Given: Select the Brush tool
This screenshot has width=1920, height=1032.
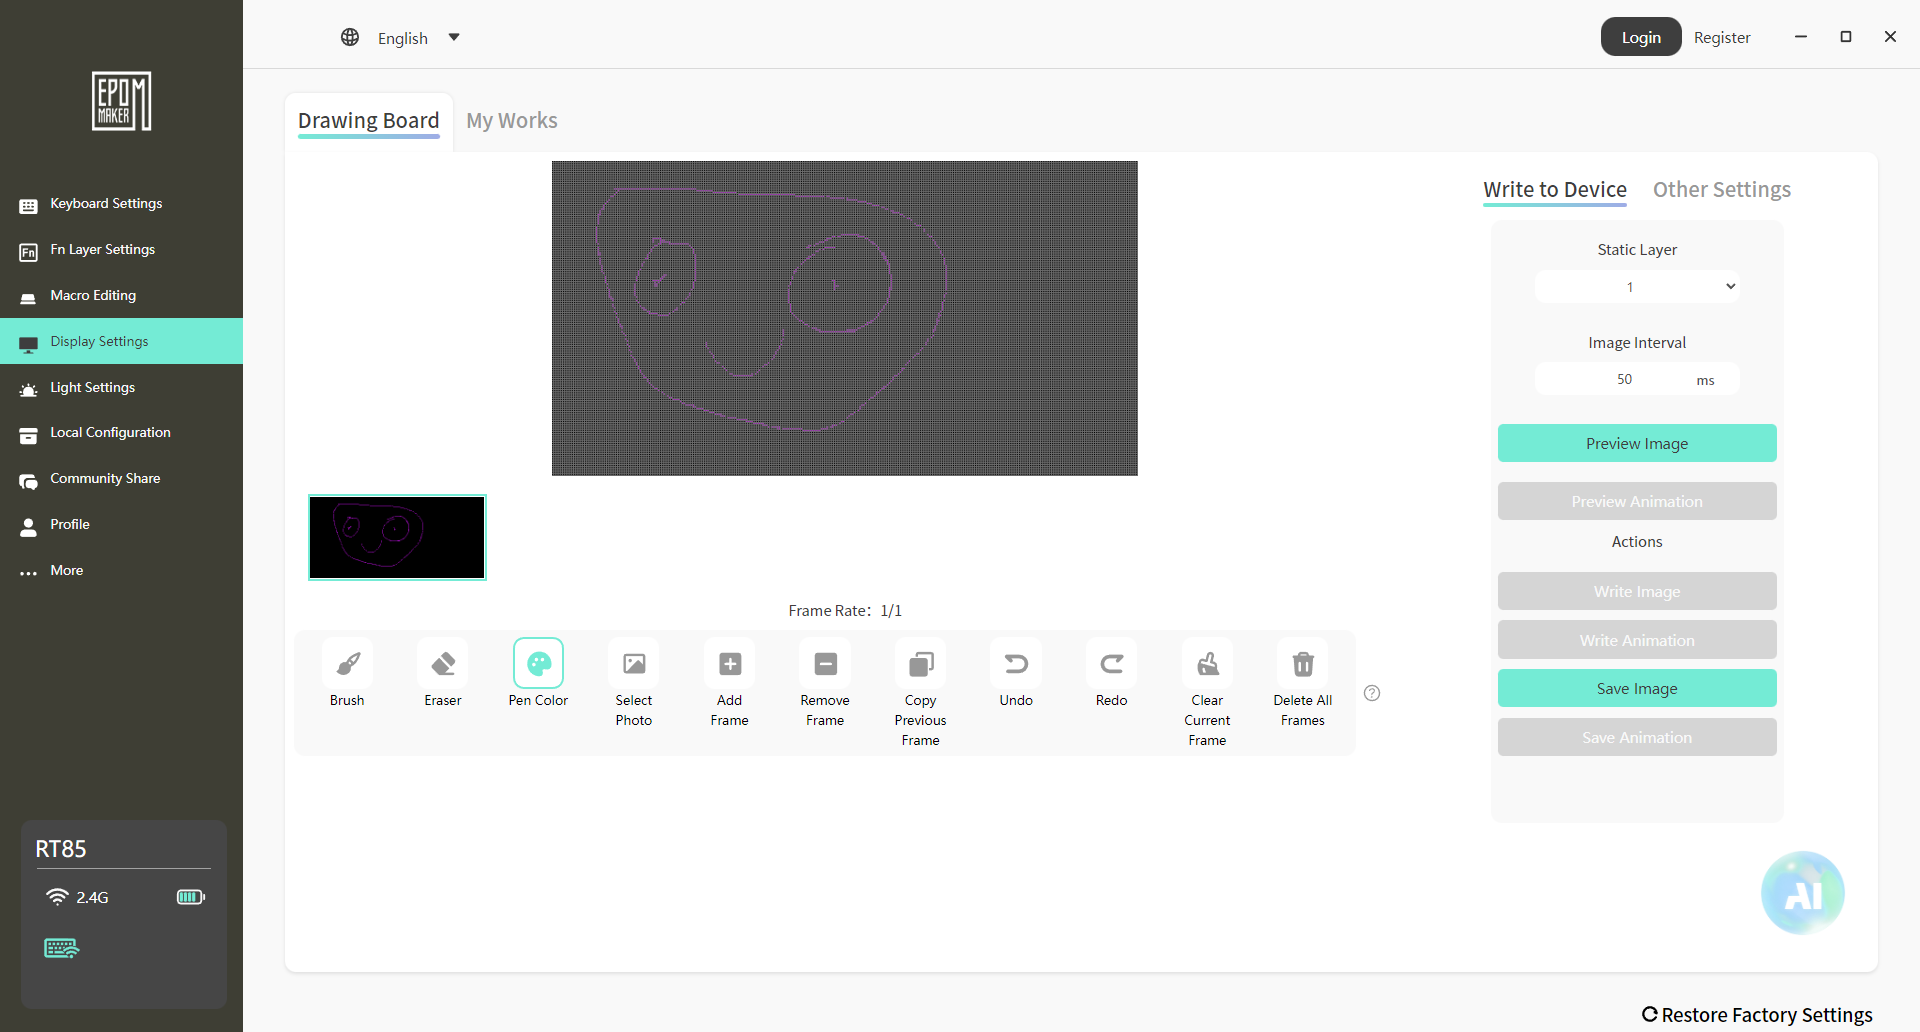Looking at the screenshot, I should (x=347, y=664).
